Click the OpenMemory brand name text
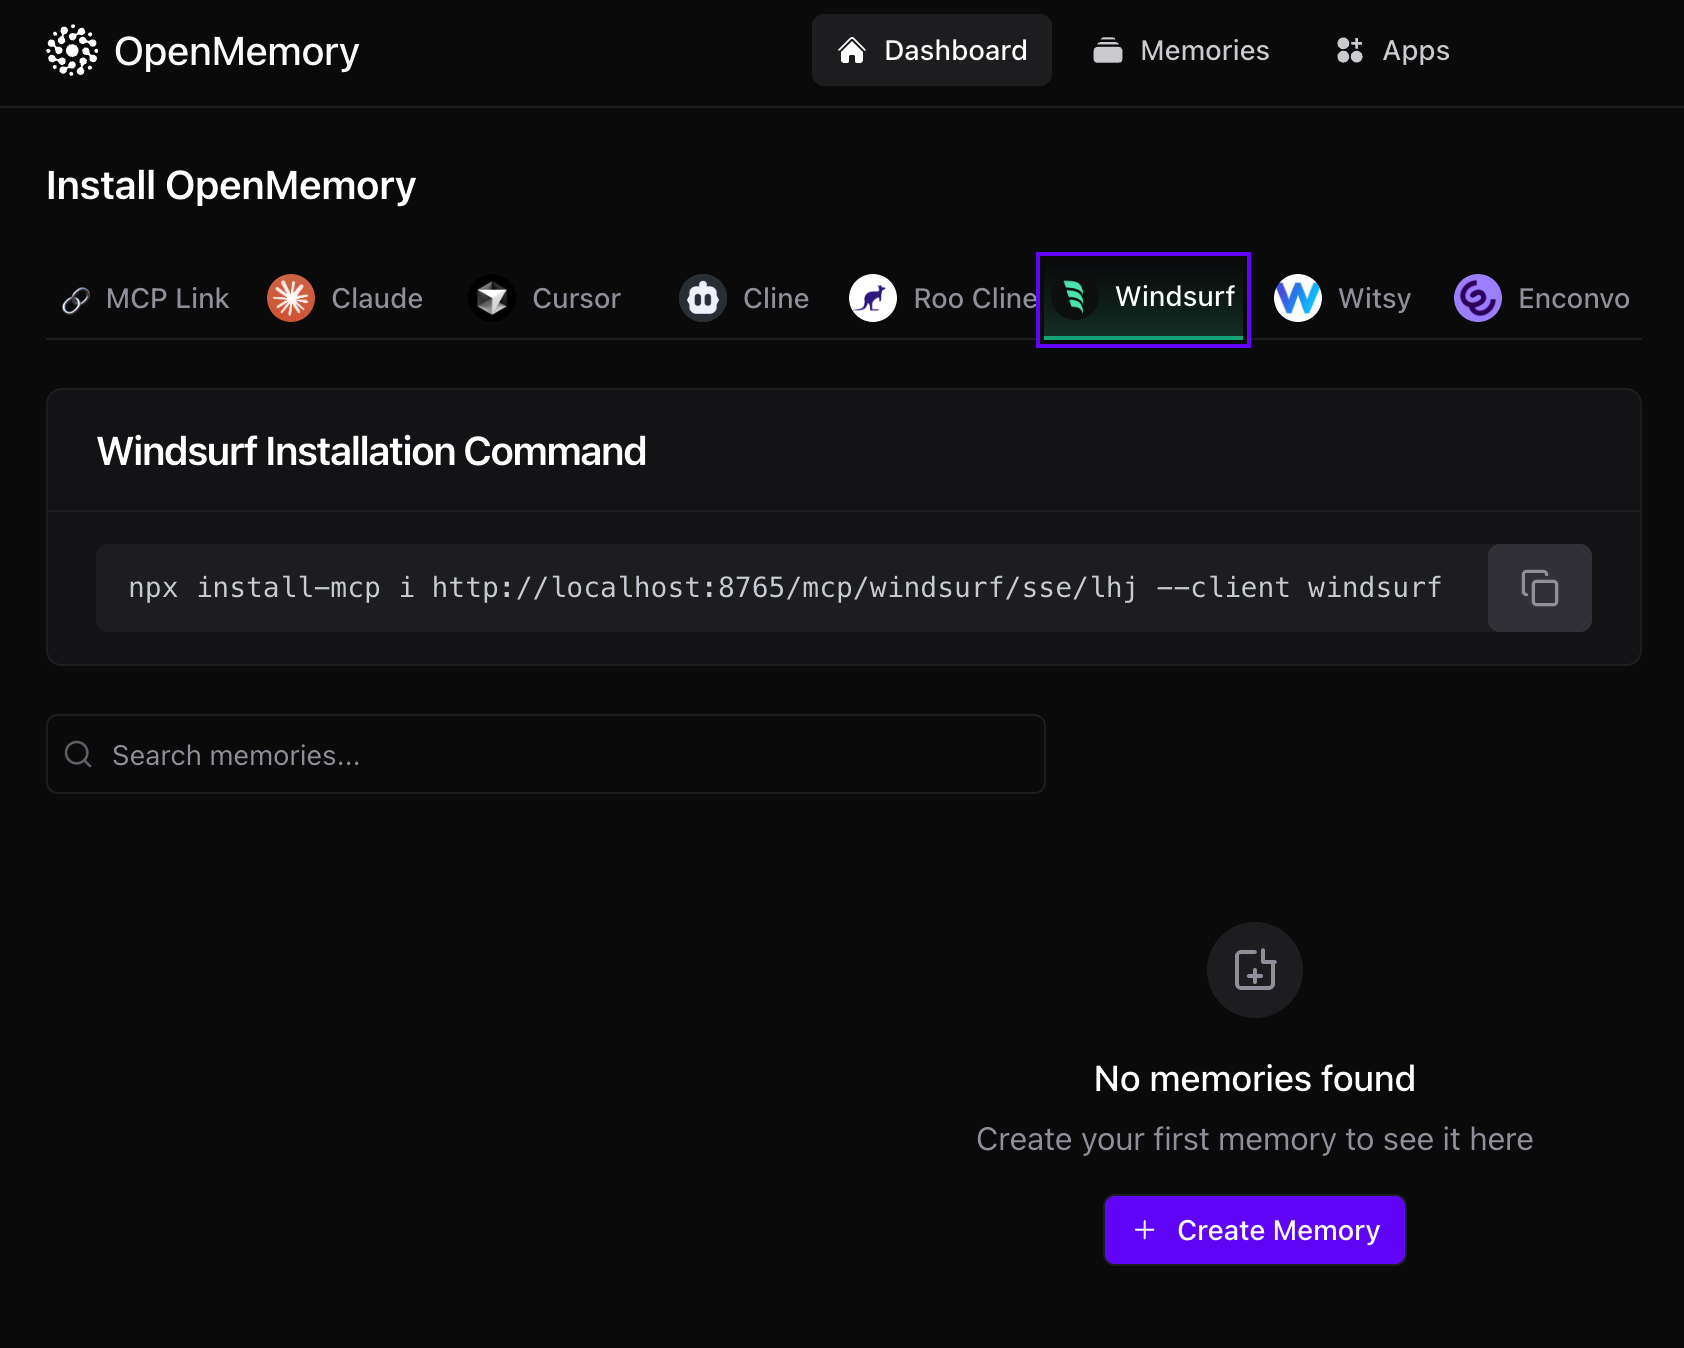This screenshot has width=1684, height=1348. [237, 51]
